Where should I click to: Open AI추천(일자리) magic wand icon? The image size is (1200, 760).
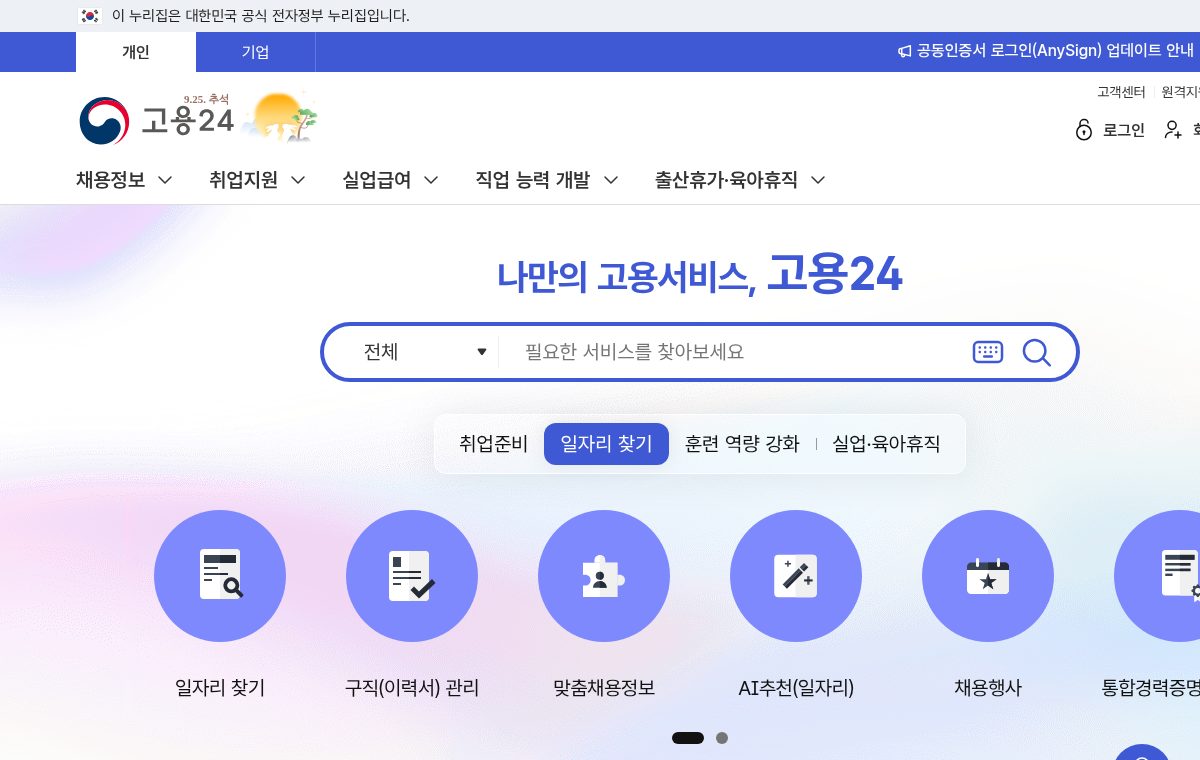click(x=796, y=576)
